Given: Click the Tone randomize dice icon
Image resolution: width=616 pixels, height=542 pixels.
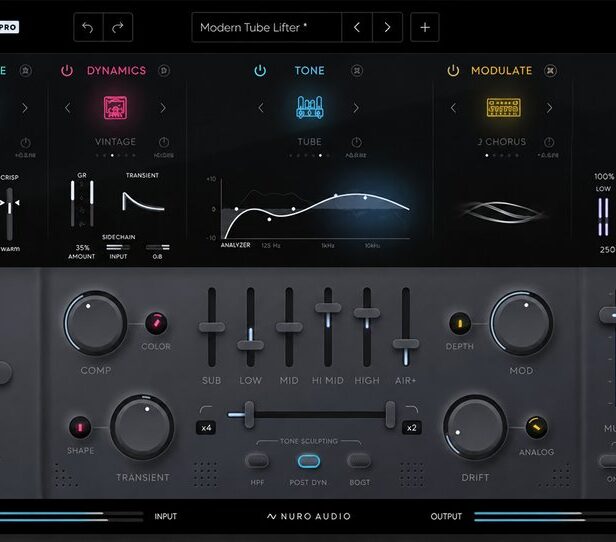Looking at the screenshot, I should [357, 71].
